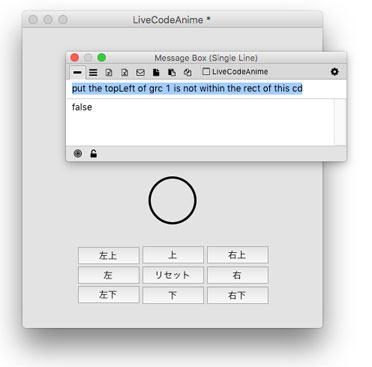Click the 右上 button
This screenshot has width=372, height=367.
click(x=238, y=255)
